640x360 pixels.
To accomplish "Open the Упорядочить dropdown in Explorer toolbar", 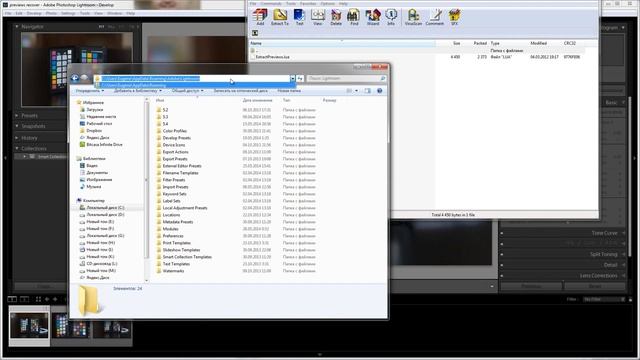I will (x=89, y=91).
